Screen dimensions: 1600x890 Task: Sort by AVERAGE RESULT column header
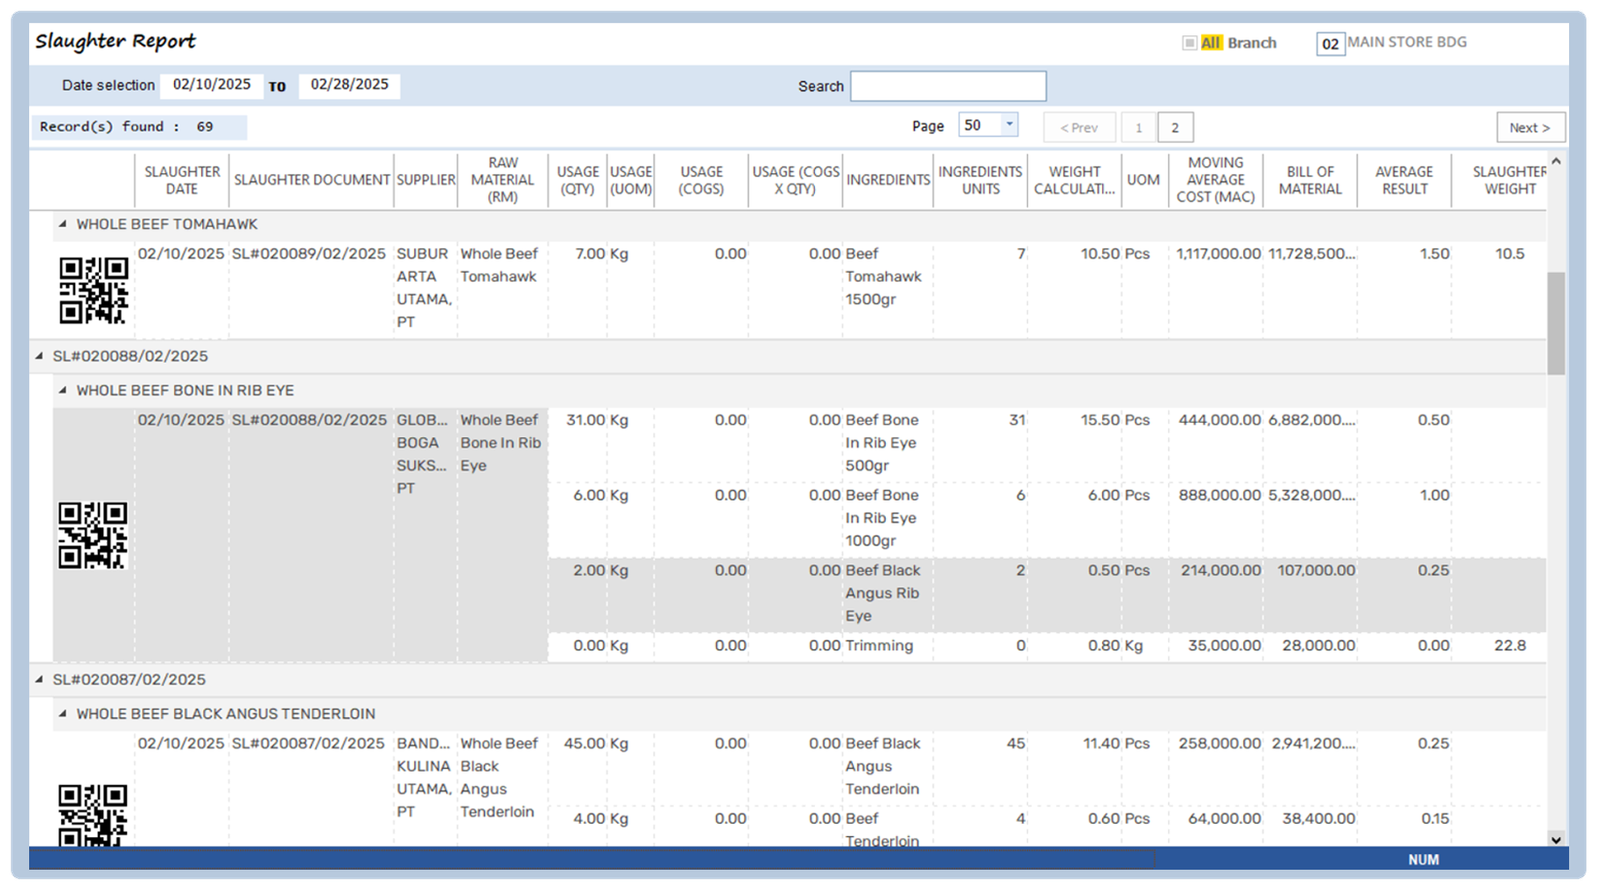pos(1404,180)
